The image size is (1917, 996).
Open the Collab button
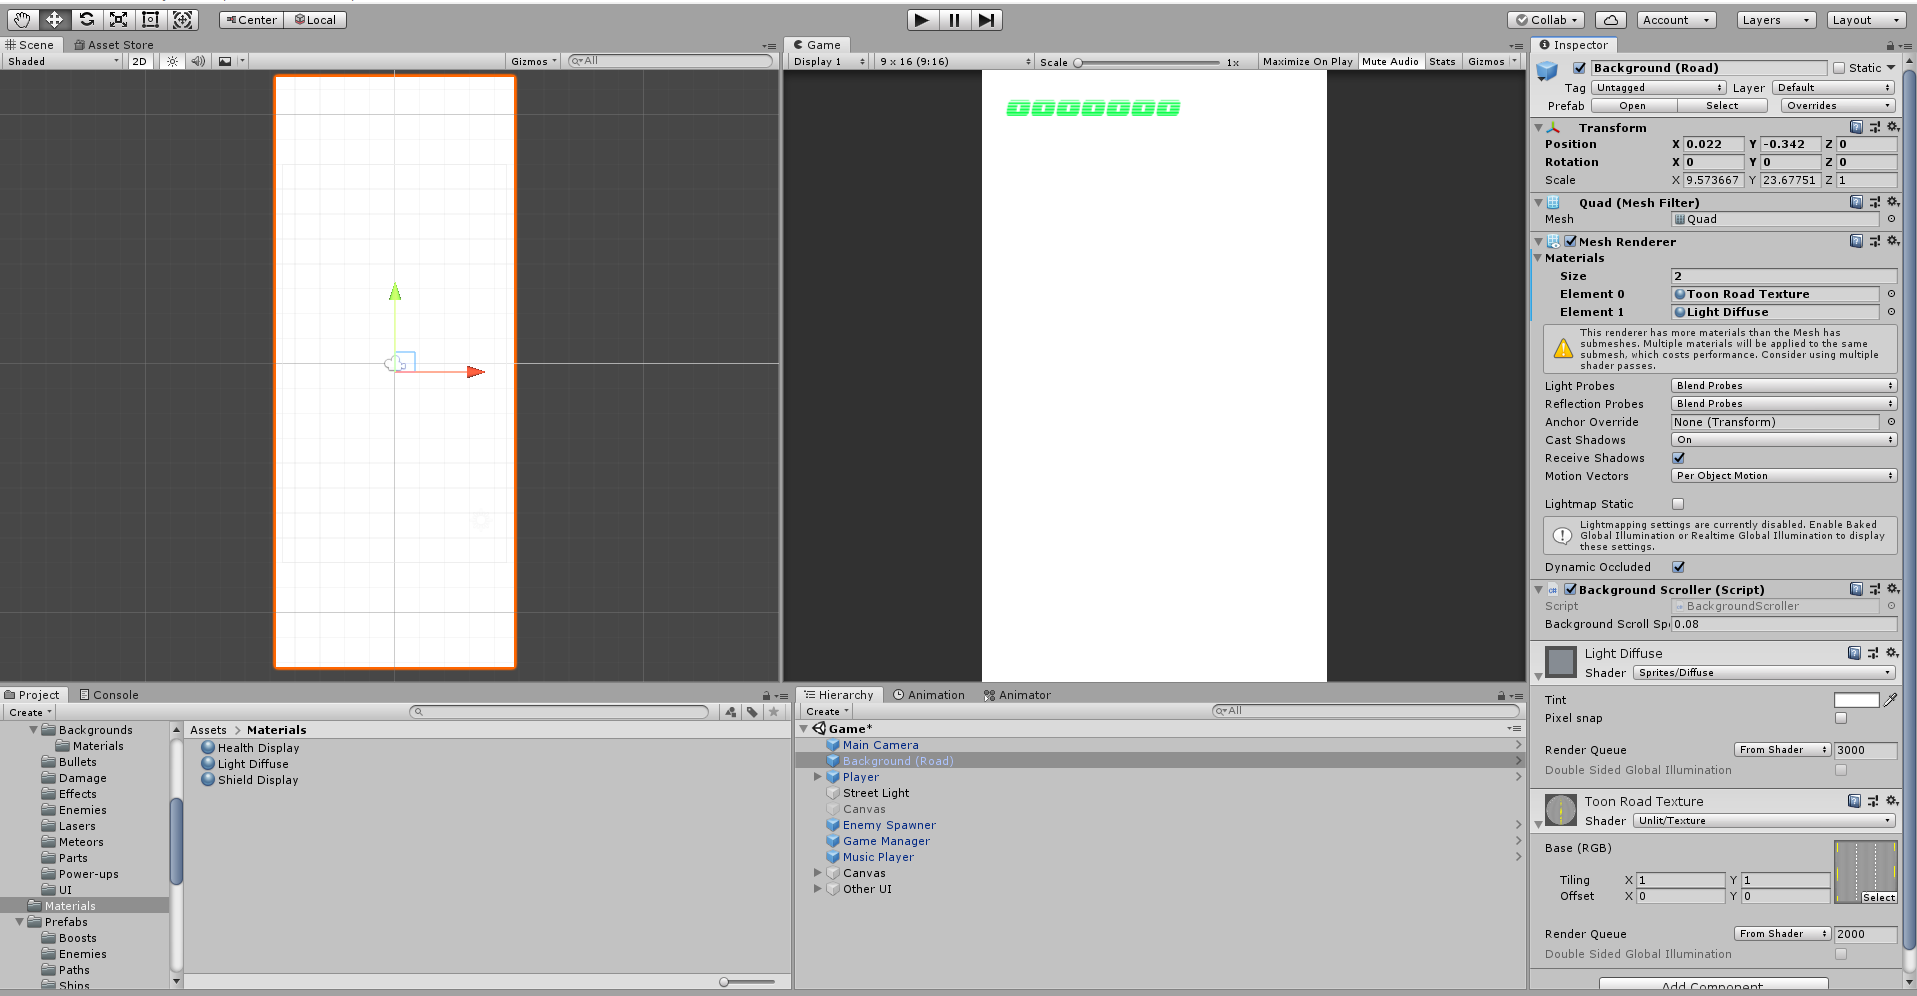click(1546, 20)
